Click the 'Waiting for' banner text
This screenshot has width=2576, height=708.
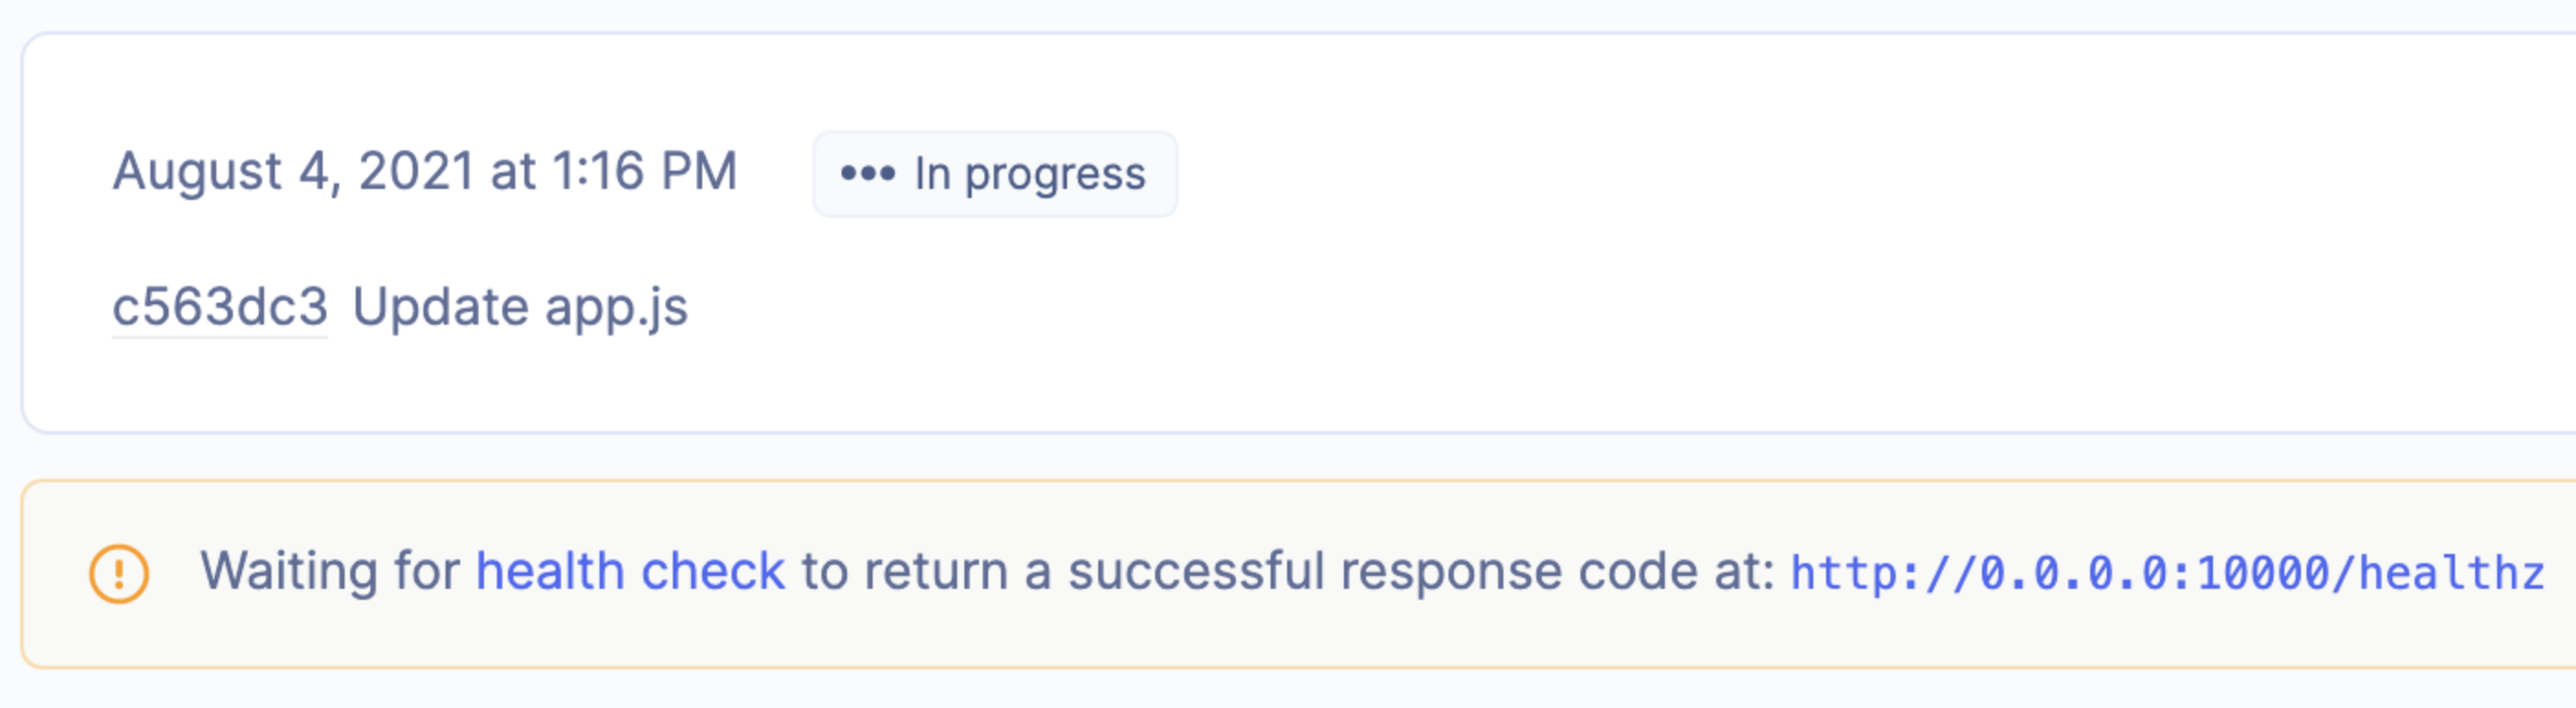point(330,572)
